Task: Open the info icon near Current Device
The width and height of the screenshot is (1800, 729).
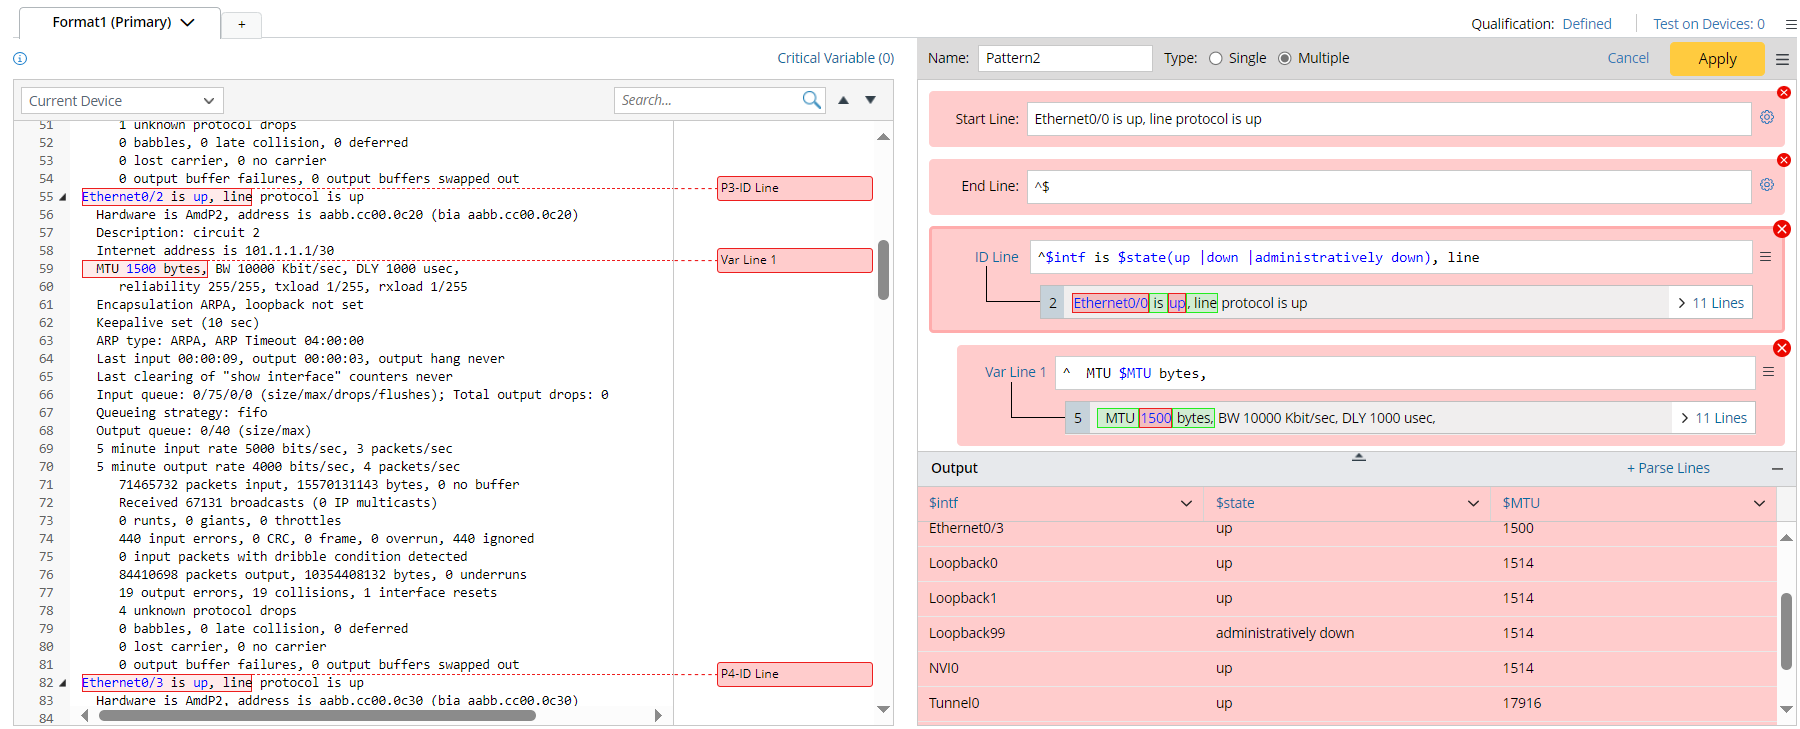Action: (x=20, y=59)
